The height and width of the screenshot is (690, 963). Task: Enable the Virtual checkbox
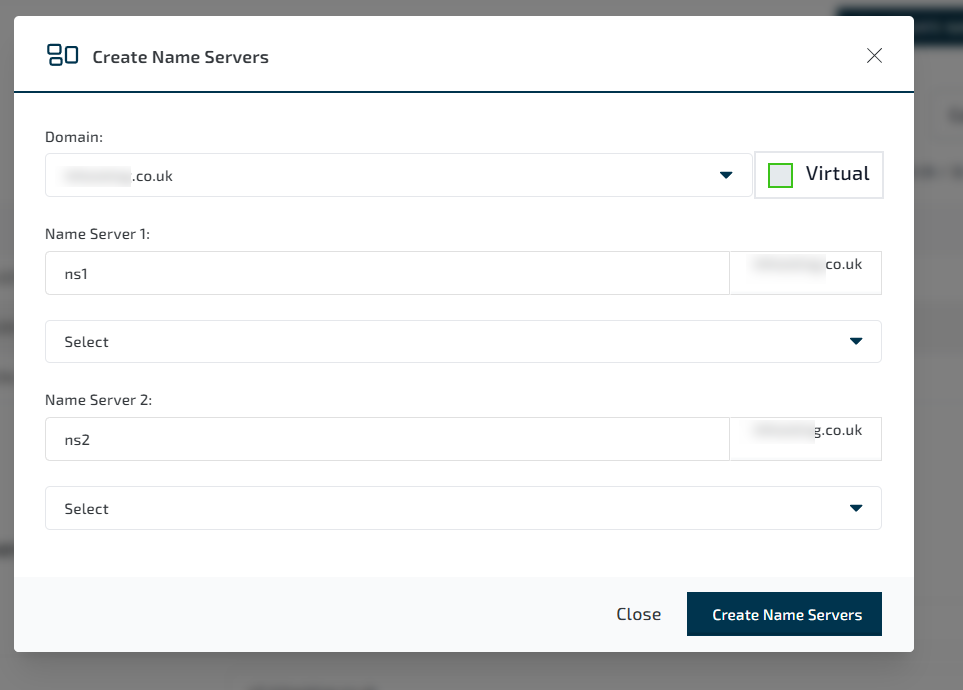point(780,175)
